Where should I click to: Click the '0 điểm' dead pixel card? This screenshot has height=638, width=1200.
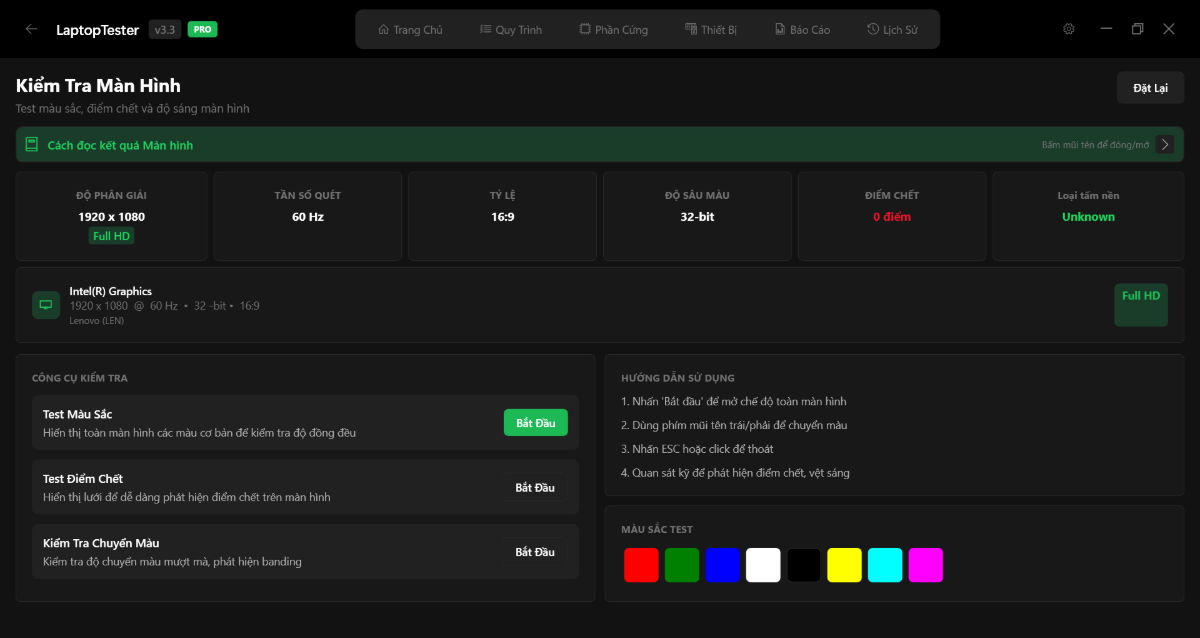(x=891, y=216)
